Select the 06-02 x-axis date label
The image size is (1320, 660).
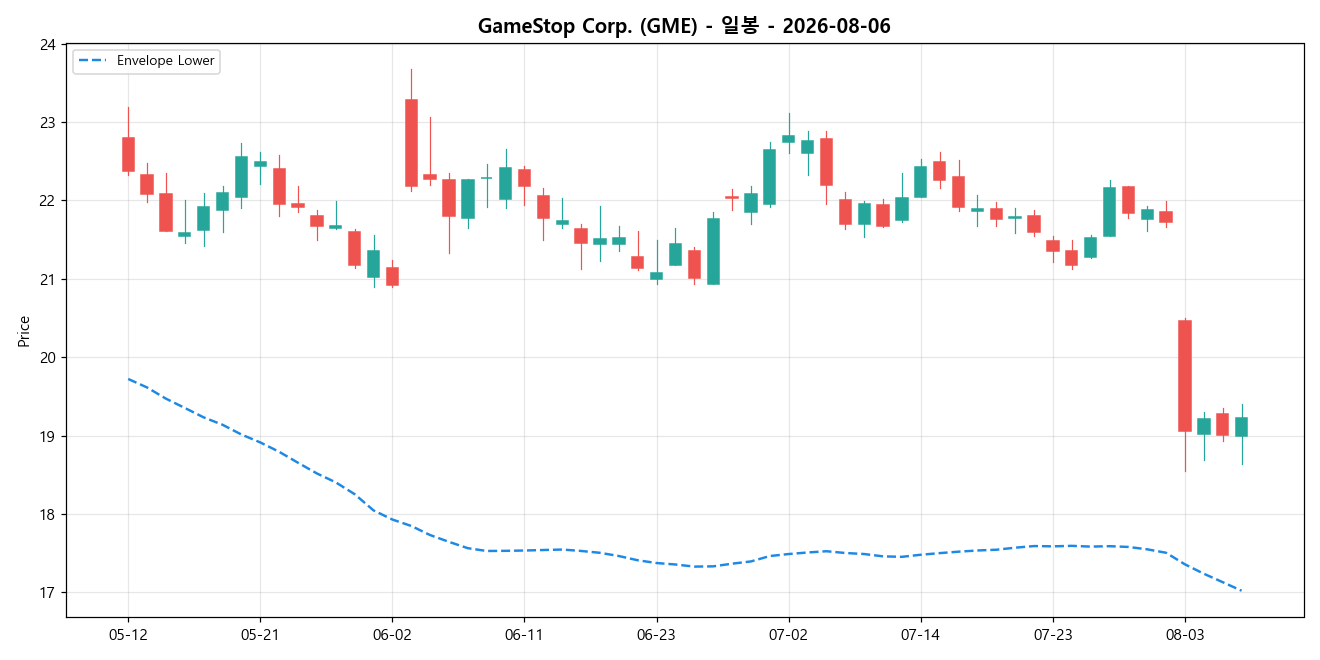392,635
